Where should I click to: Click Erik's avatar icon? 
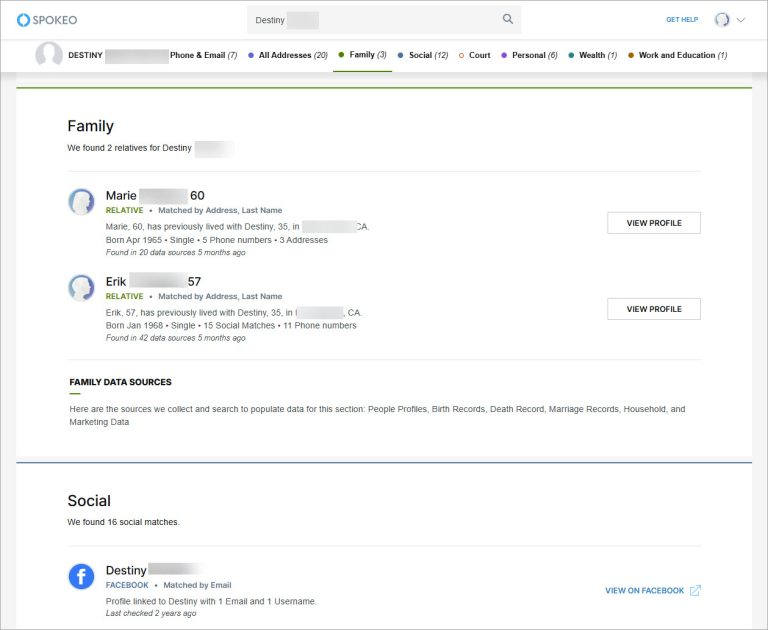tap(81, 288)
